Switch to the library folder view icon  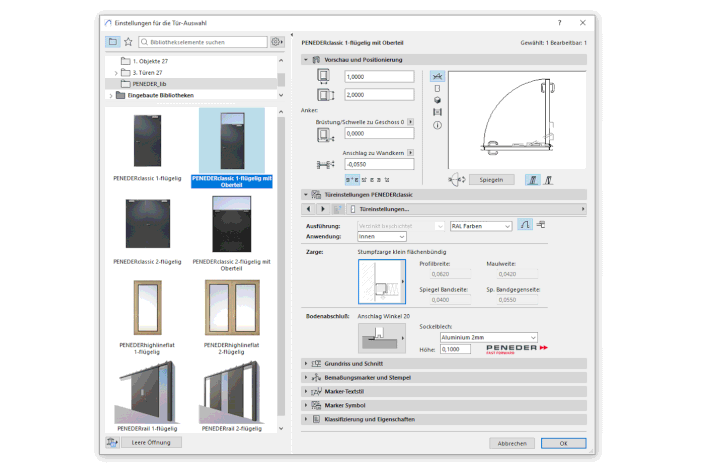pyautogui.click(x=112, y=42)
